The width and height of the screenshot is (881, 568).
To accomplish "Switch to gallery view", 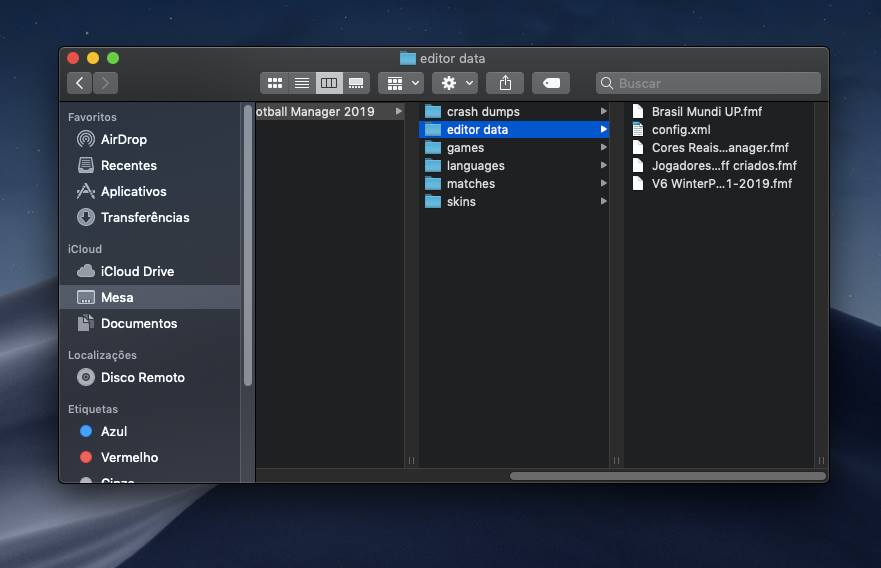I will [x=356, y=83].
